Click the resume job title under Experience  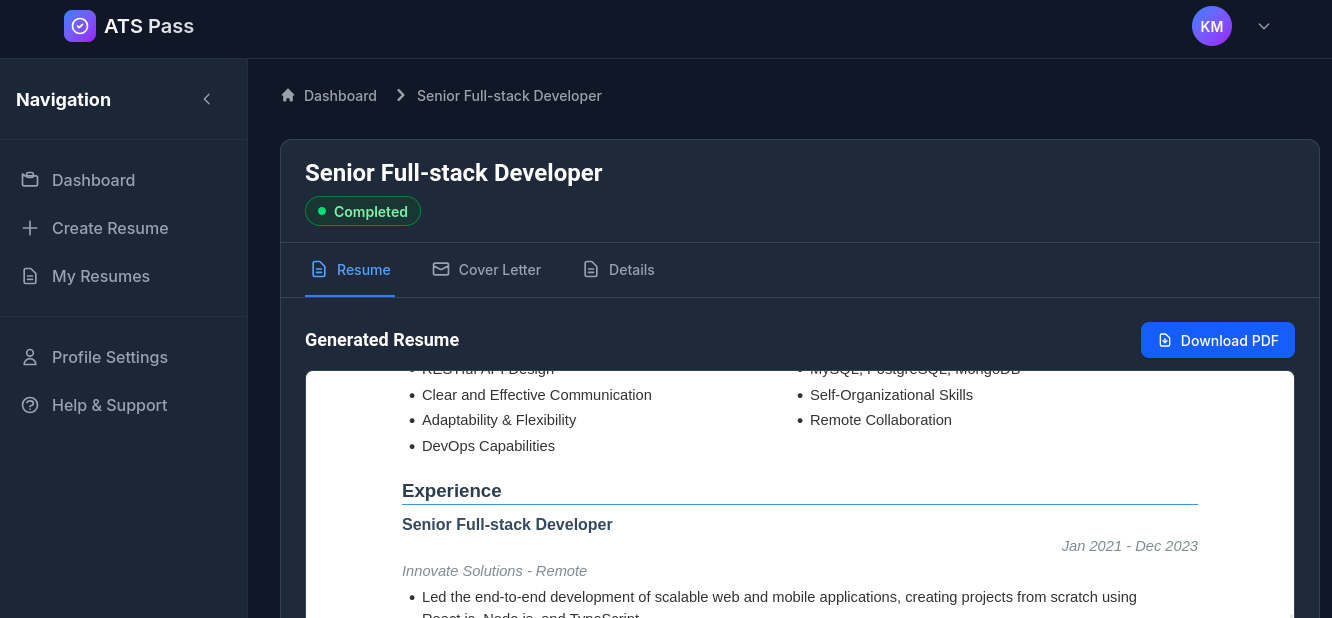click(507, 525)
